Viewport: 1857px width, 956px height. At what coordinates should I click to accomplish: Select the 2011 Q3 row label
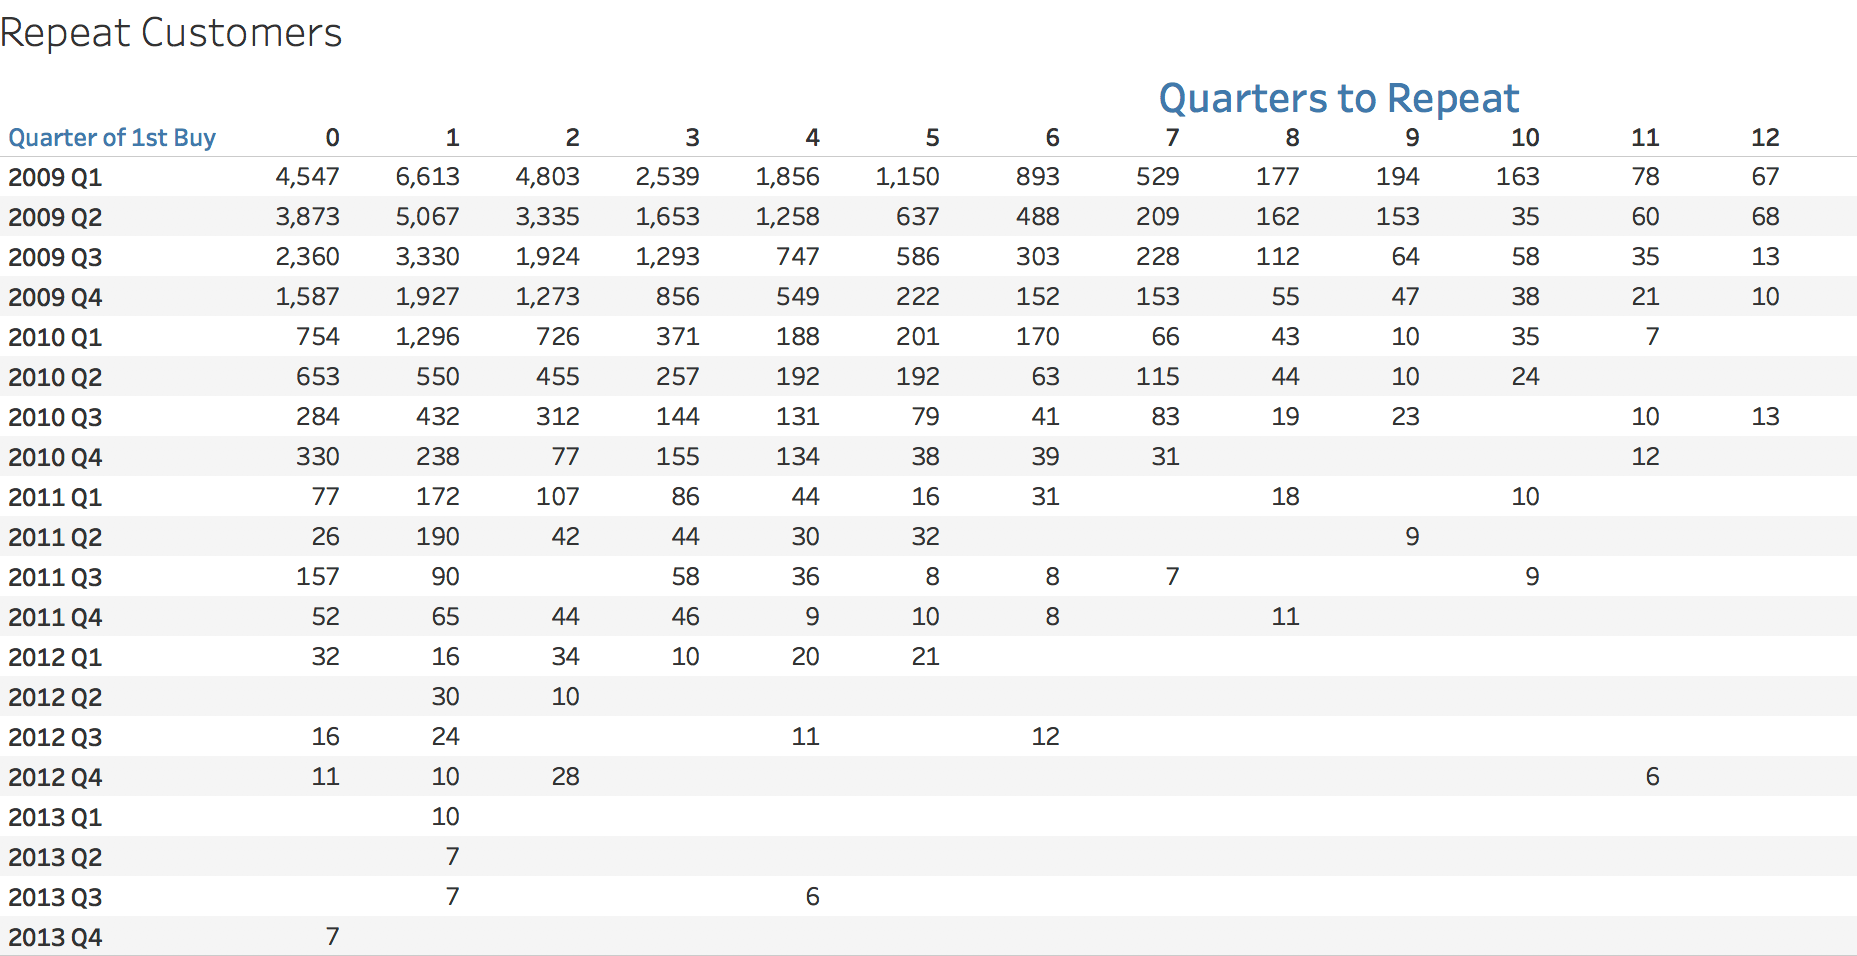55,577
